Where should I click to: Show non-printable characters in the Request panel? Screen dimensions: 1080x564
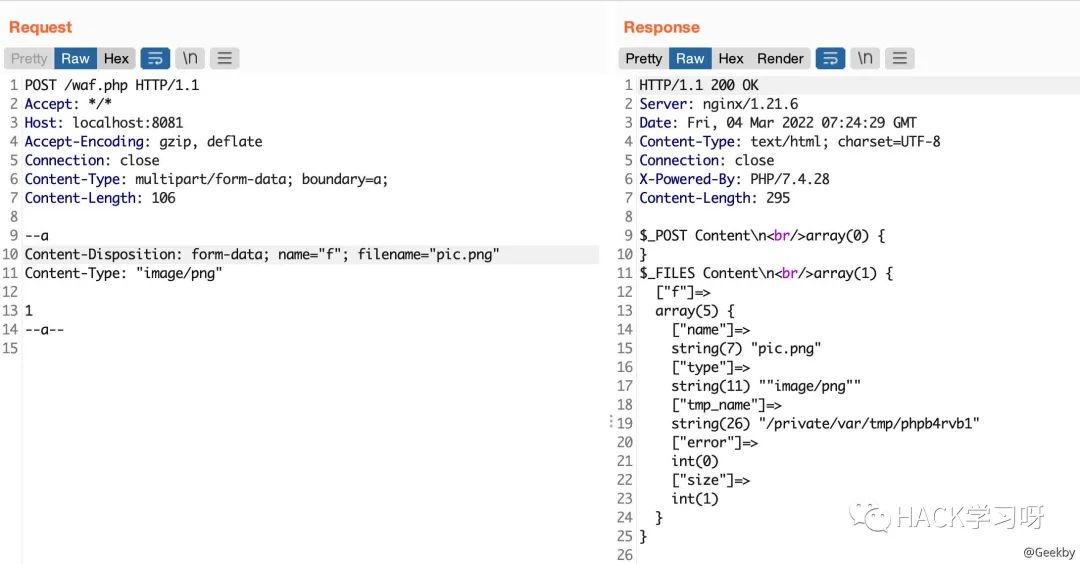[x=190, y=58]
